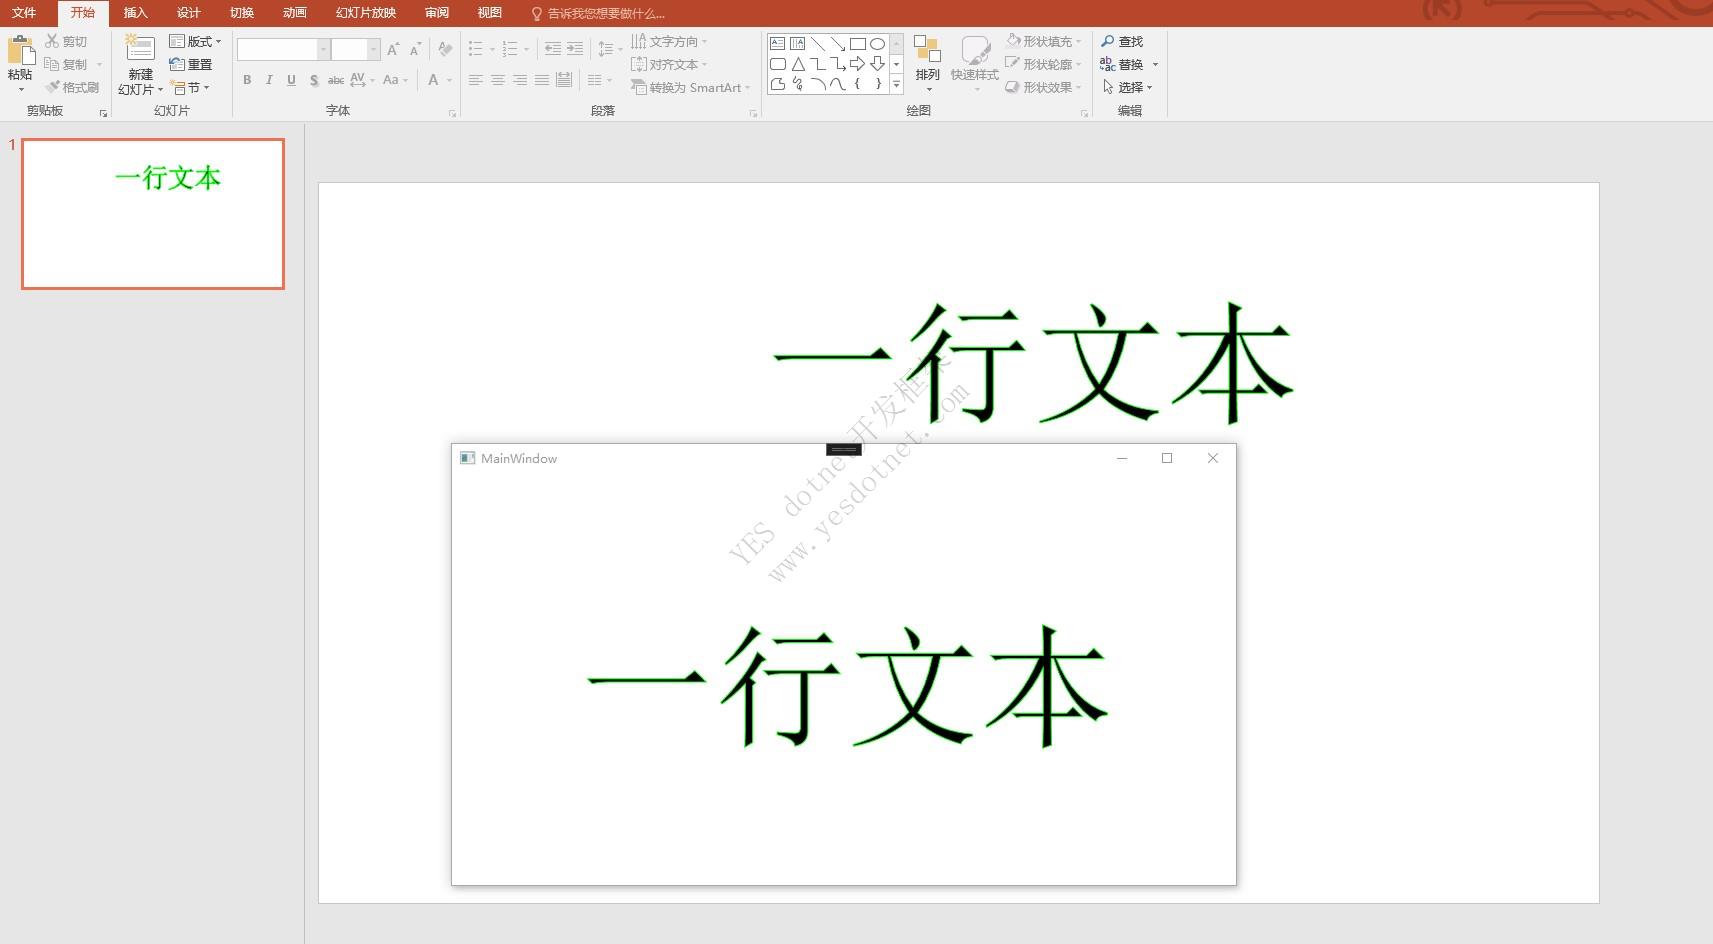Click the Tell Me (告诉我您想要做什么) search box
The image size is (1713, 944).
tap(598, 14)
